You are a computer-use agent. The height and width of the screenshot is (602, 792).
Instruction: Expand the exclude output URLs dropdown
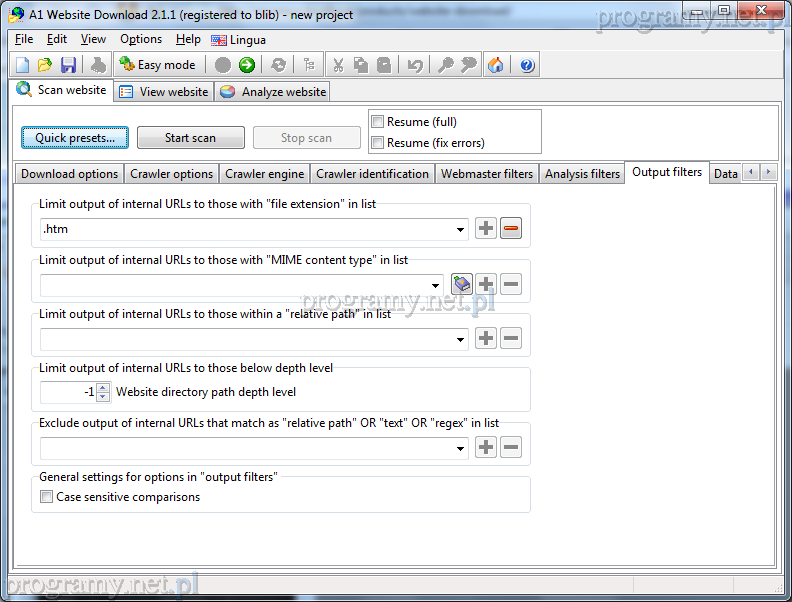pyautogui.click(x=461, y=448)
